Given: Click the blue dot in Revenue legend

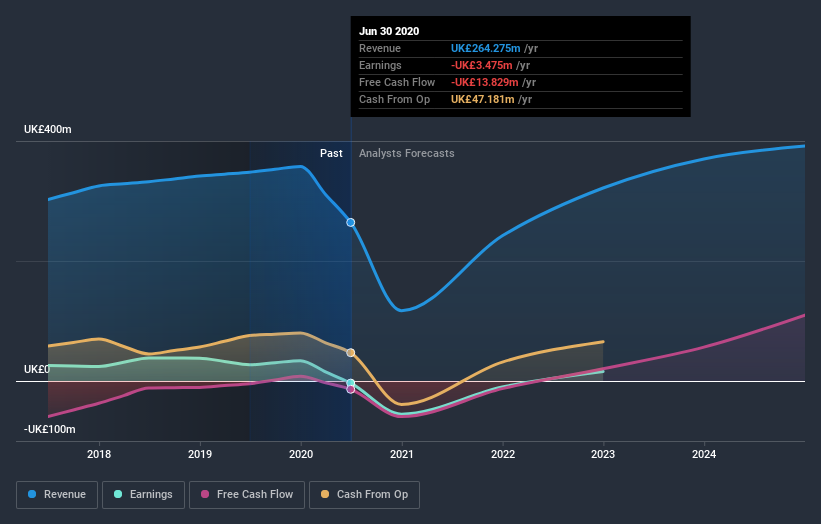Looking at the screenshot, I should tap(32, 494).
